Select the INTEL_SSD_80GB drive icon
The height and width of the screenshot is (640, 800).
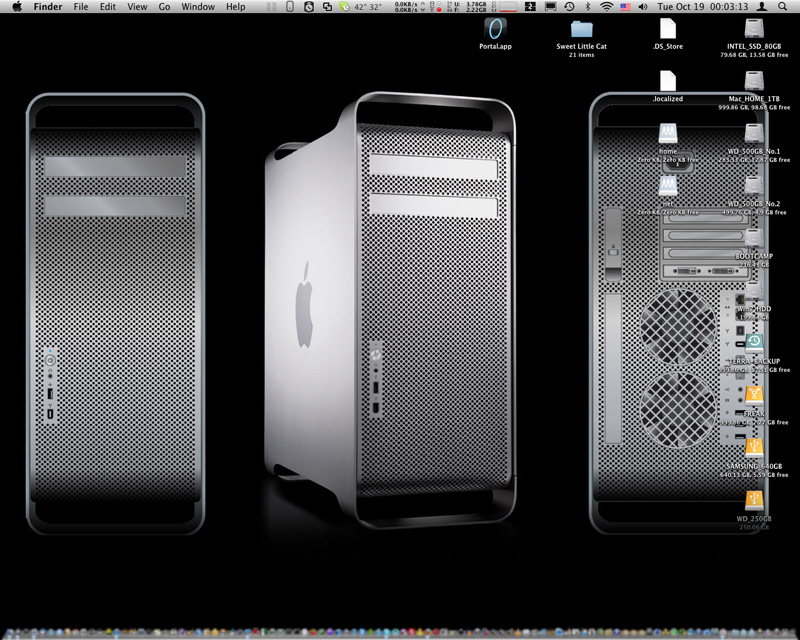click(x=754, y=29)
